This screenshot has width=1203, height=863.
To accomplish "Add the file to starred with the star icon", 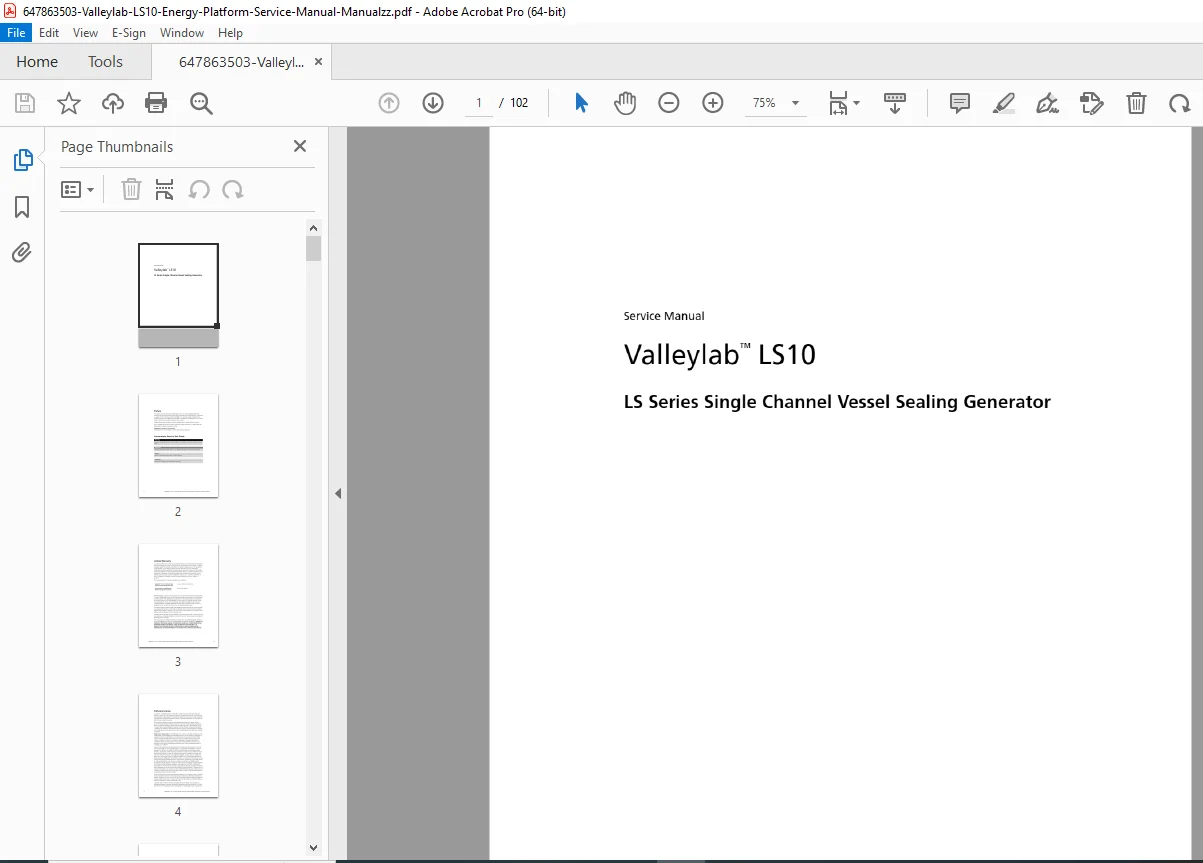I will [x=69, y=103].
